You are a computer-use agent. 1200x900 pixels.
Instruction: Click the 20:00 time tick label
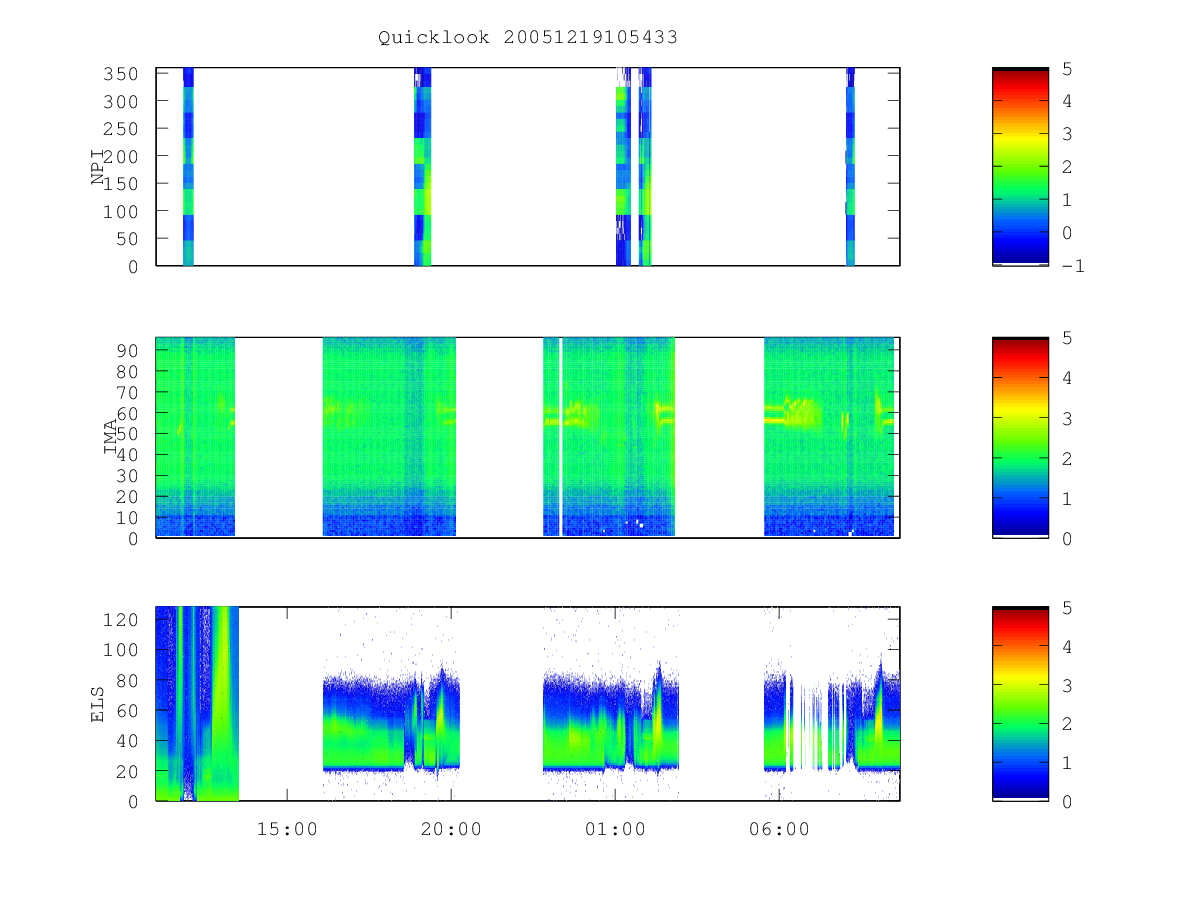(451, 829)
